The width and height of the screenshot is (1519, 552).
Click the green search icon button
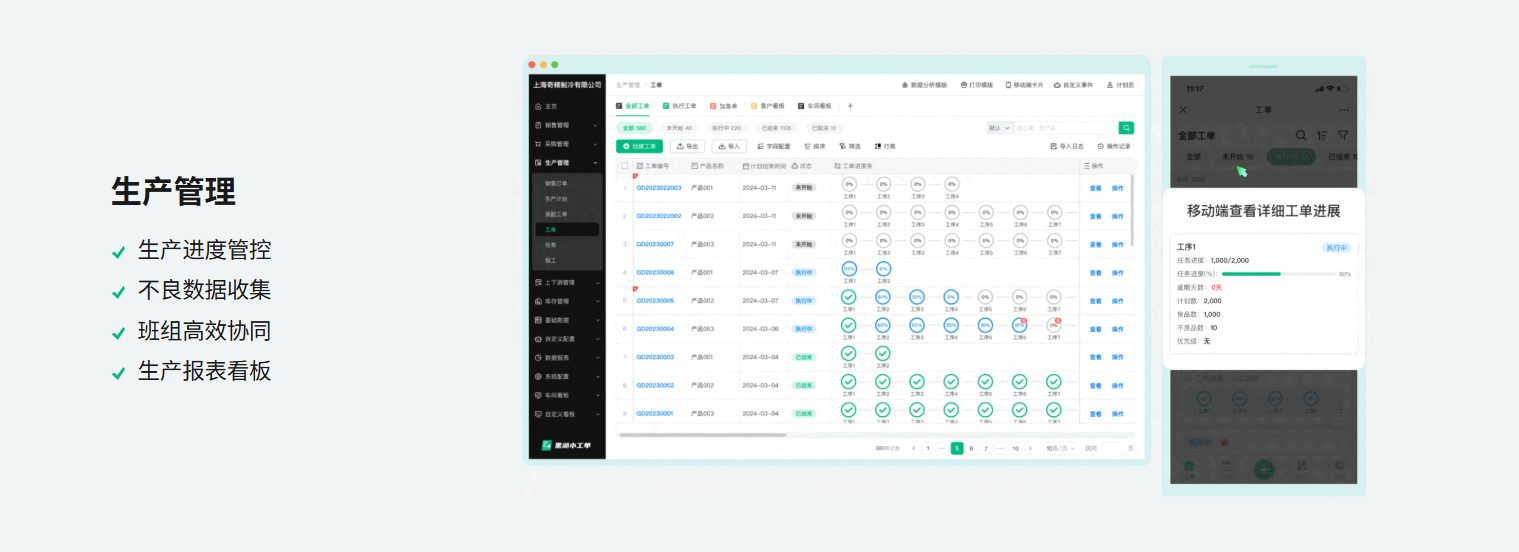[1126, 128]
